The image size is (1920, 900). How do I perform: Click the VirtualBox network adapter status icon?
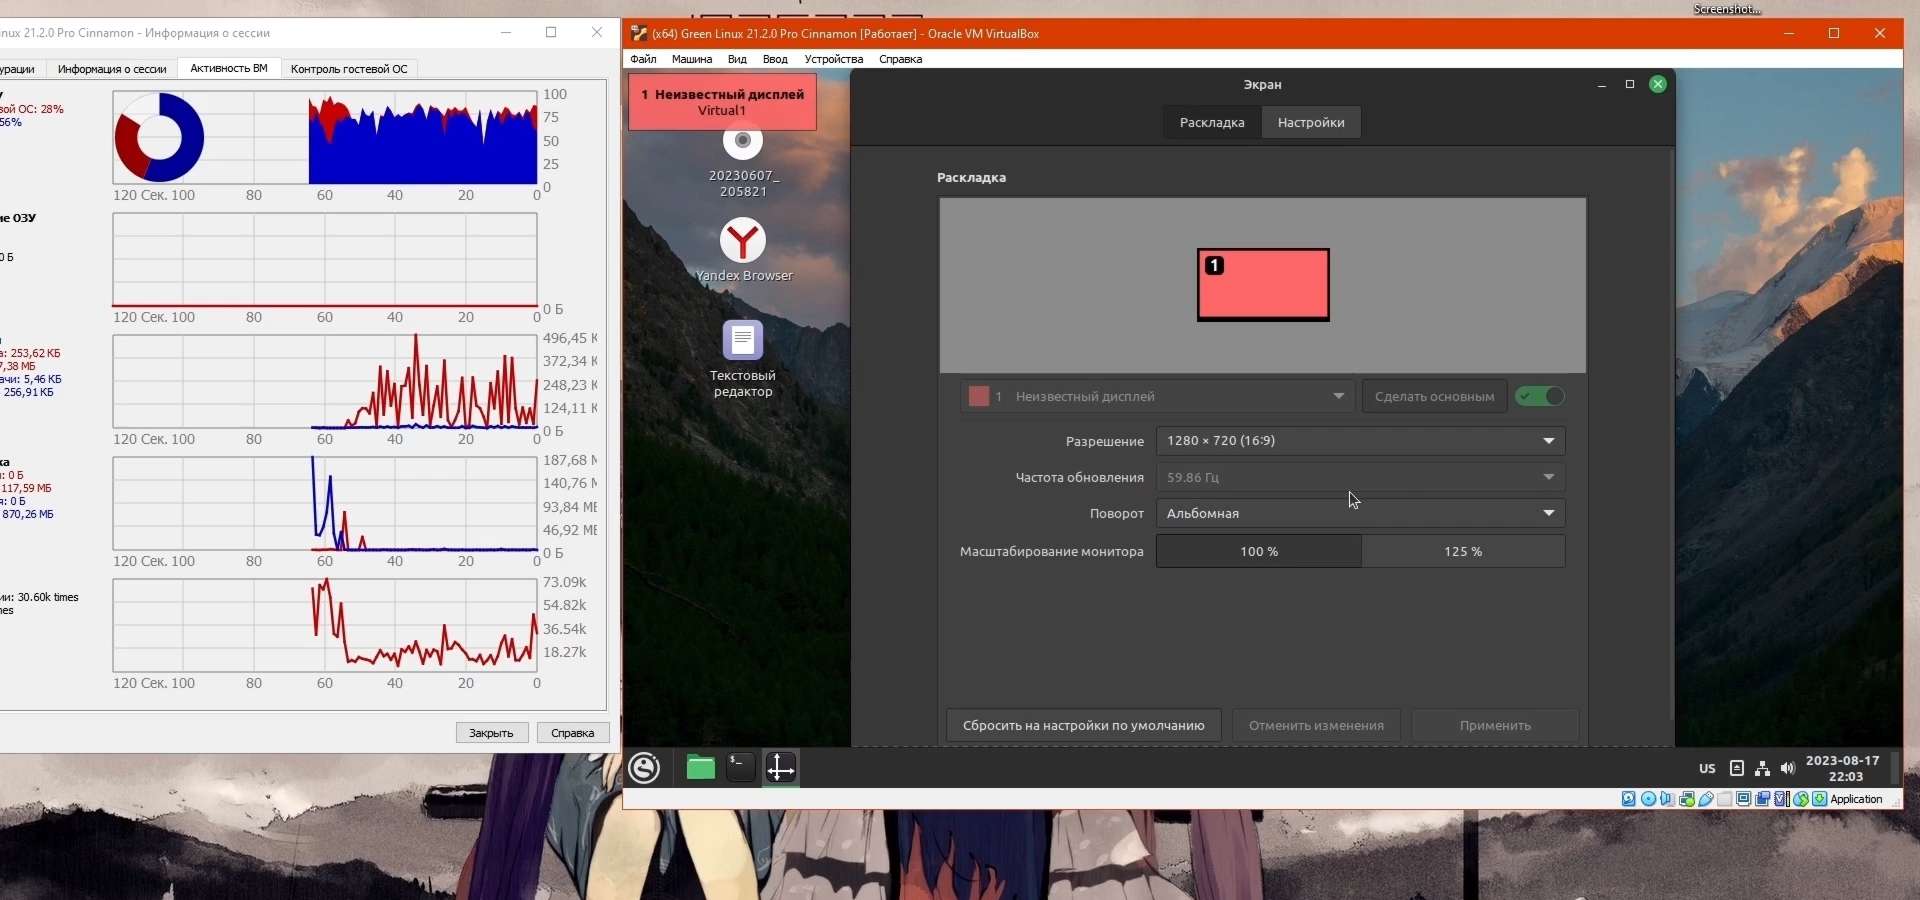[x=1686, y=799]
